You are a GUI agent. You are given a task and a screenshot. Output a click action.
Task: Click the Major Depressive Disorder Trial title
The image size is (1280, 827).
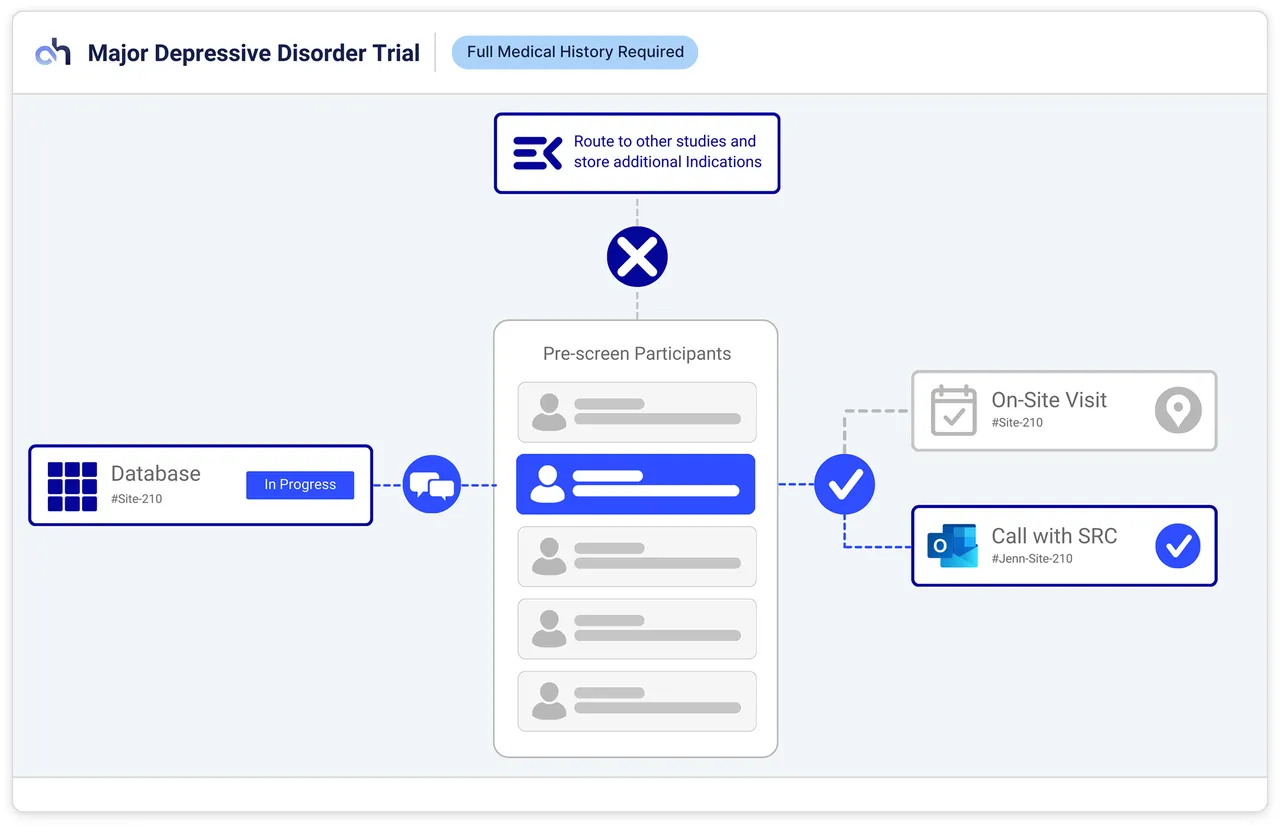254,53
